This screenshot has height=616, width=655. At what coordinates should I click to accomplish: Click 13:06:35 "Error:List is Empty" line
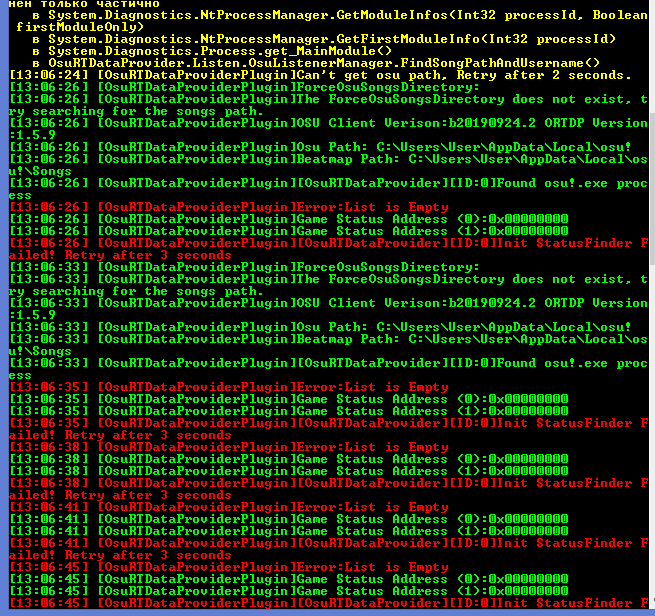(229, 387)
